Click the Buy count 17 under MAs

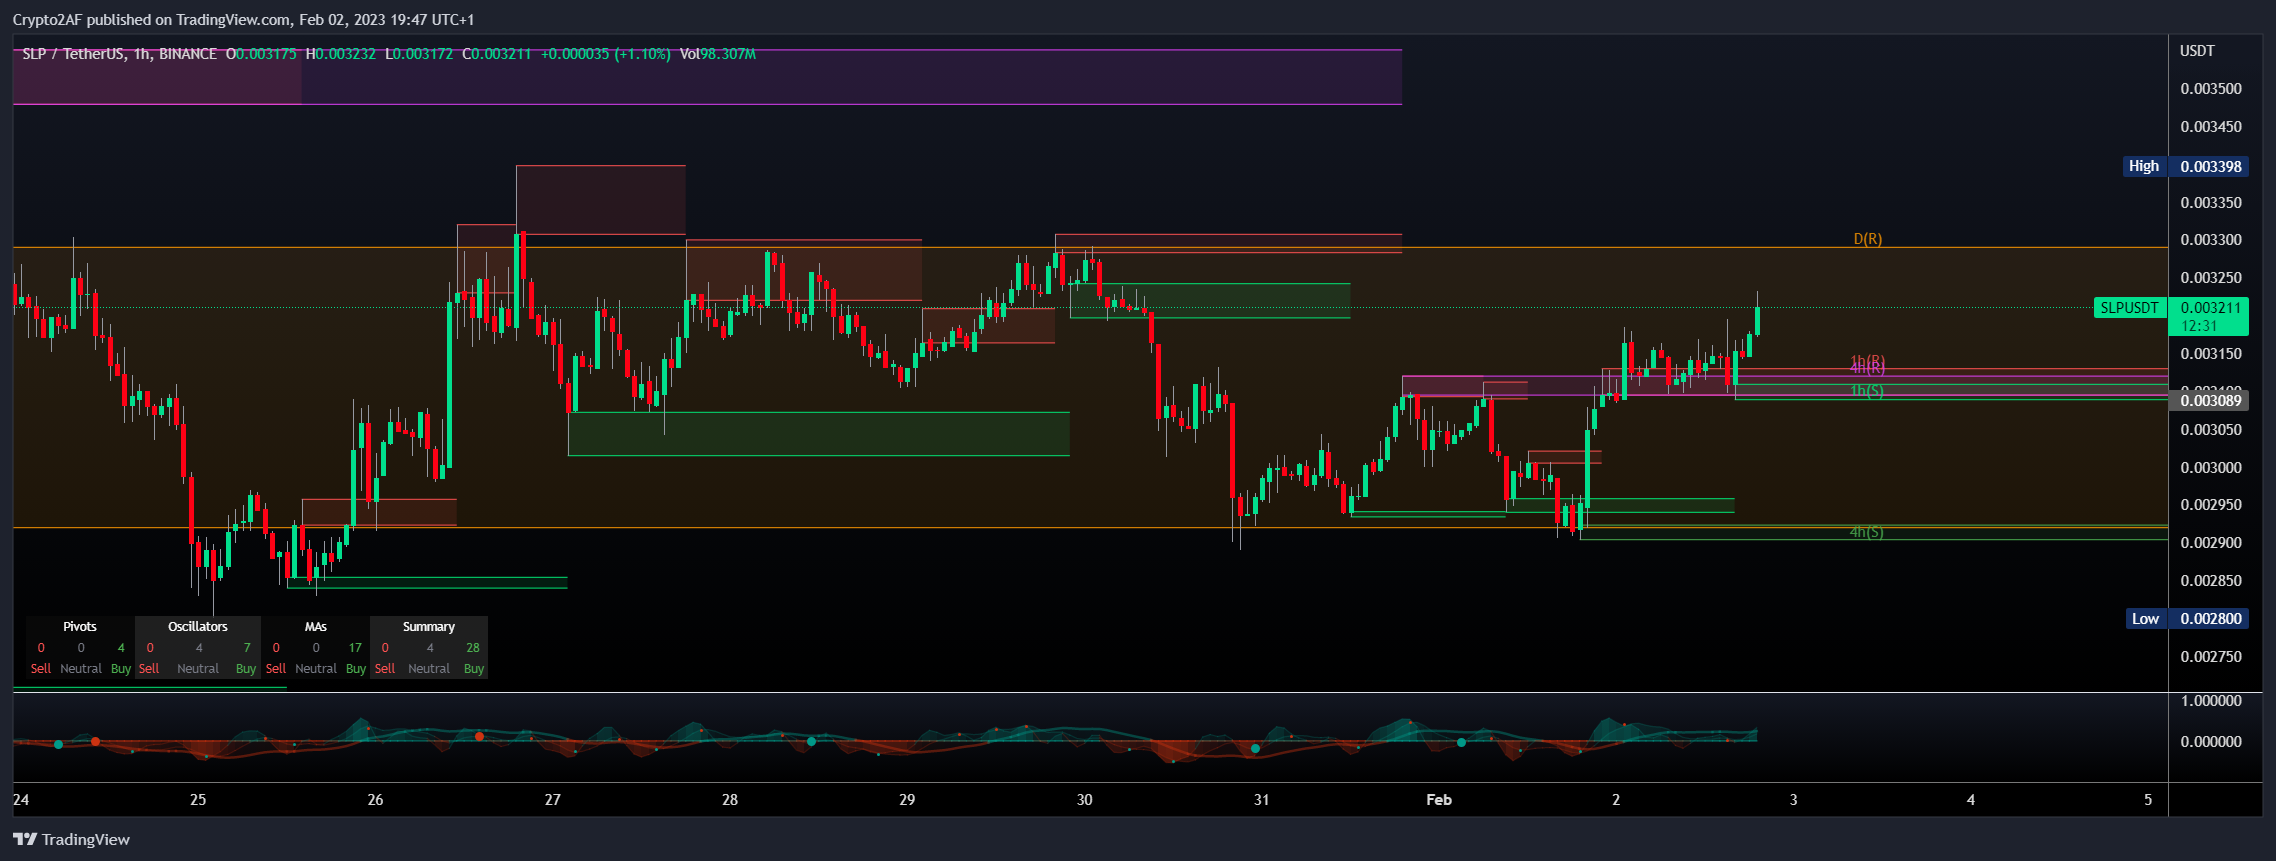(355, 648)
